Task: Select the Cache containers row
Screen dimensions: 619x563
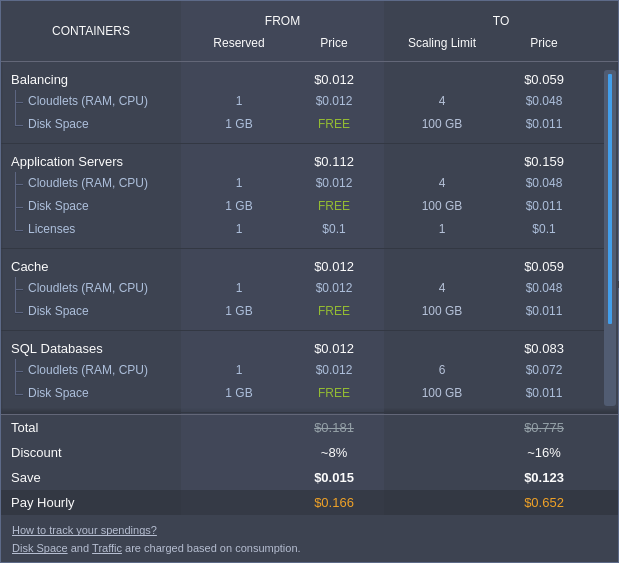Action: point(302,267)
